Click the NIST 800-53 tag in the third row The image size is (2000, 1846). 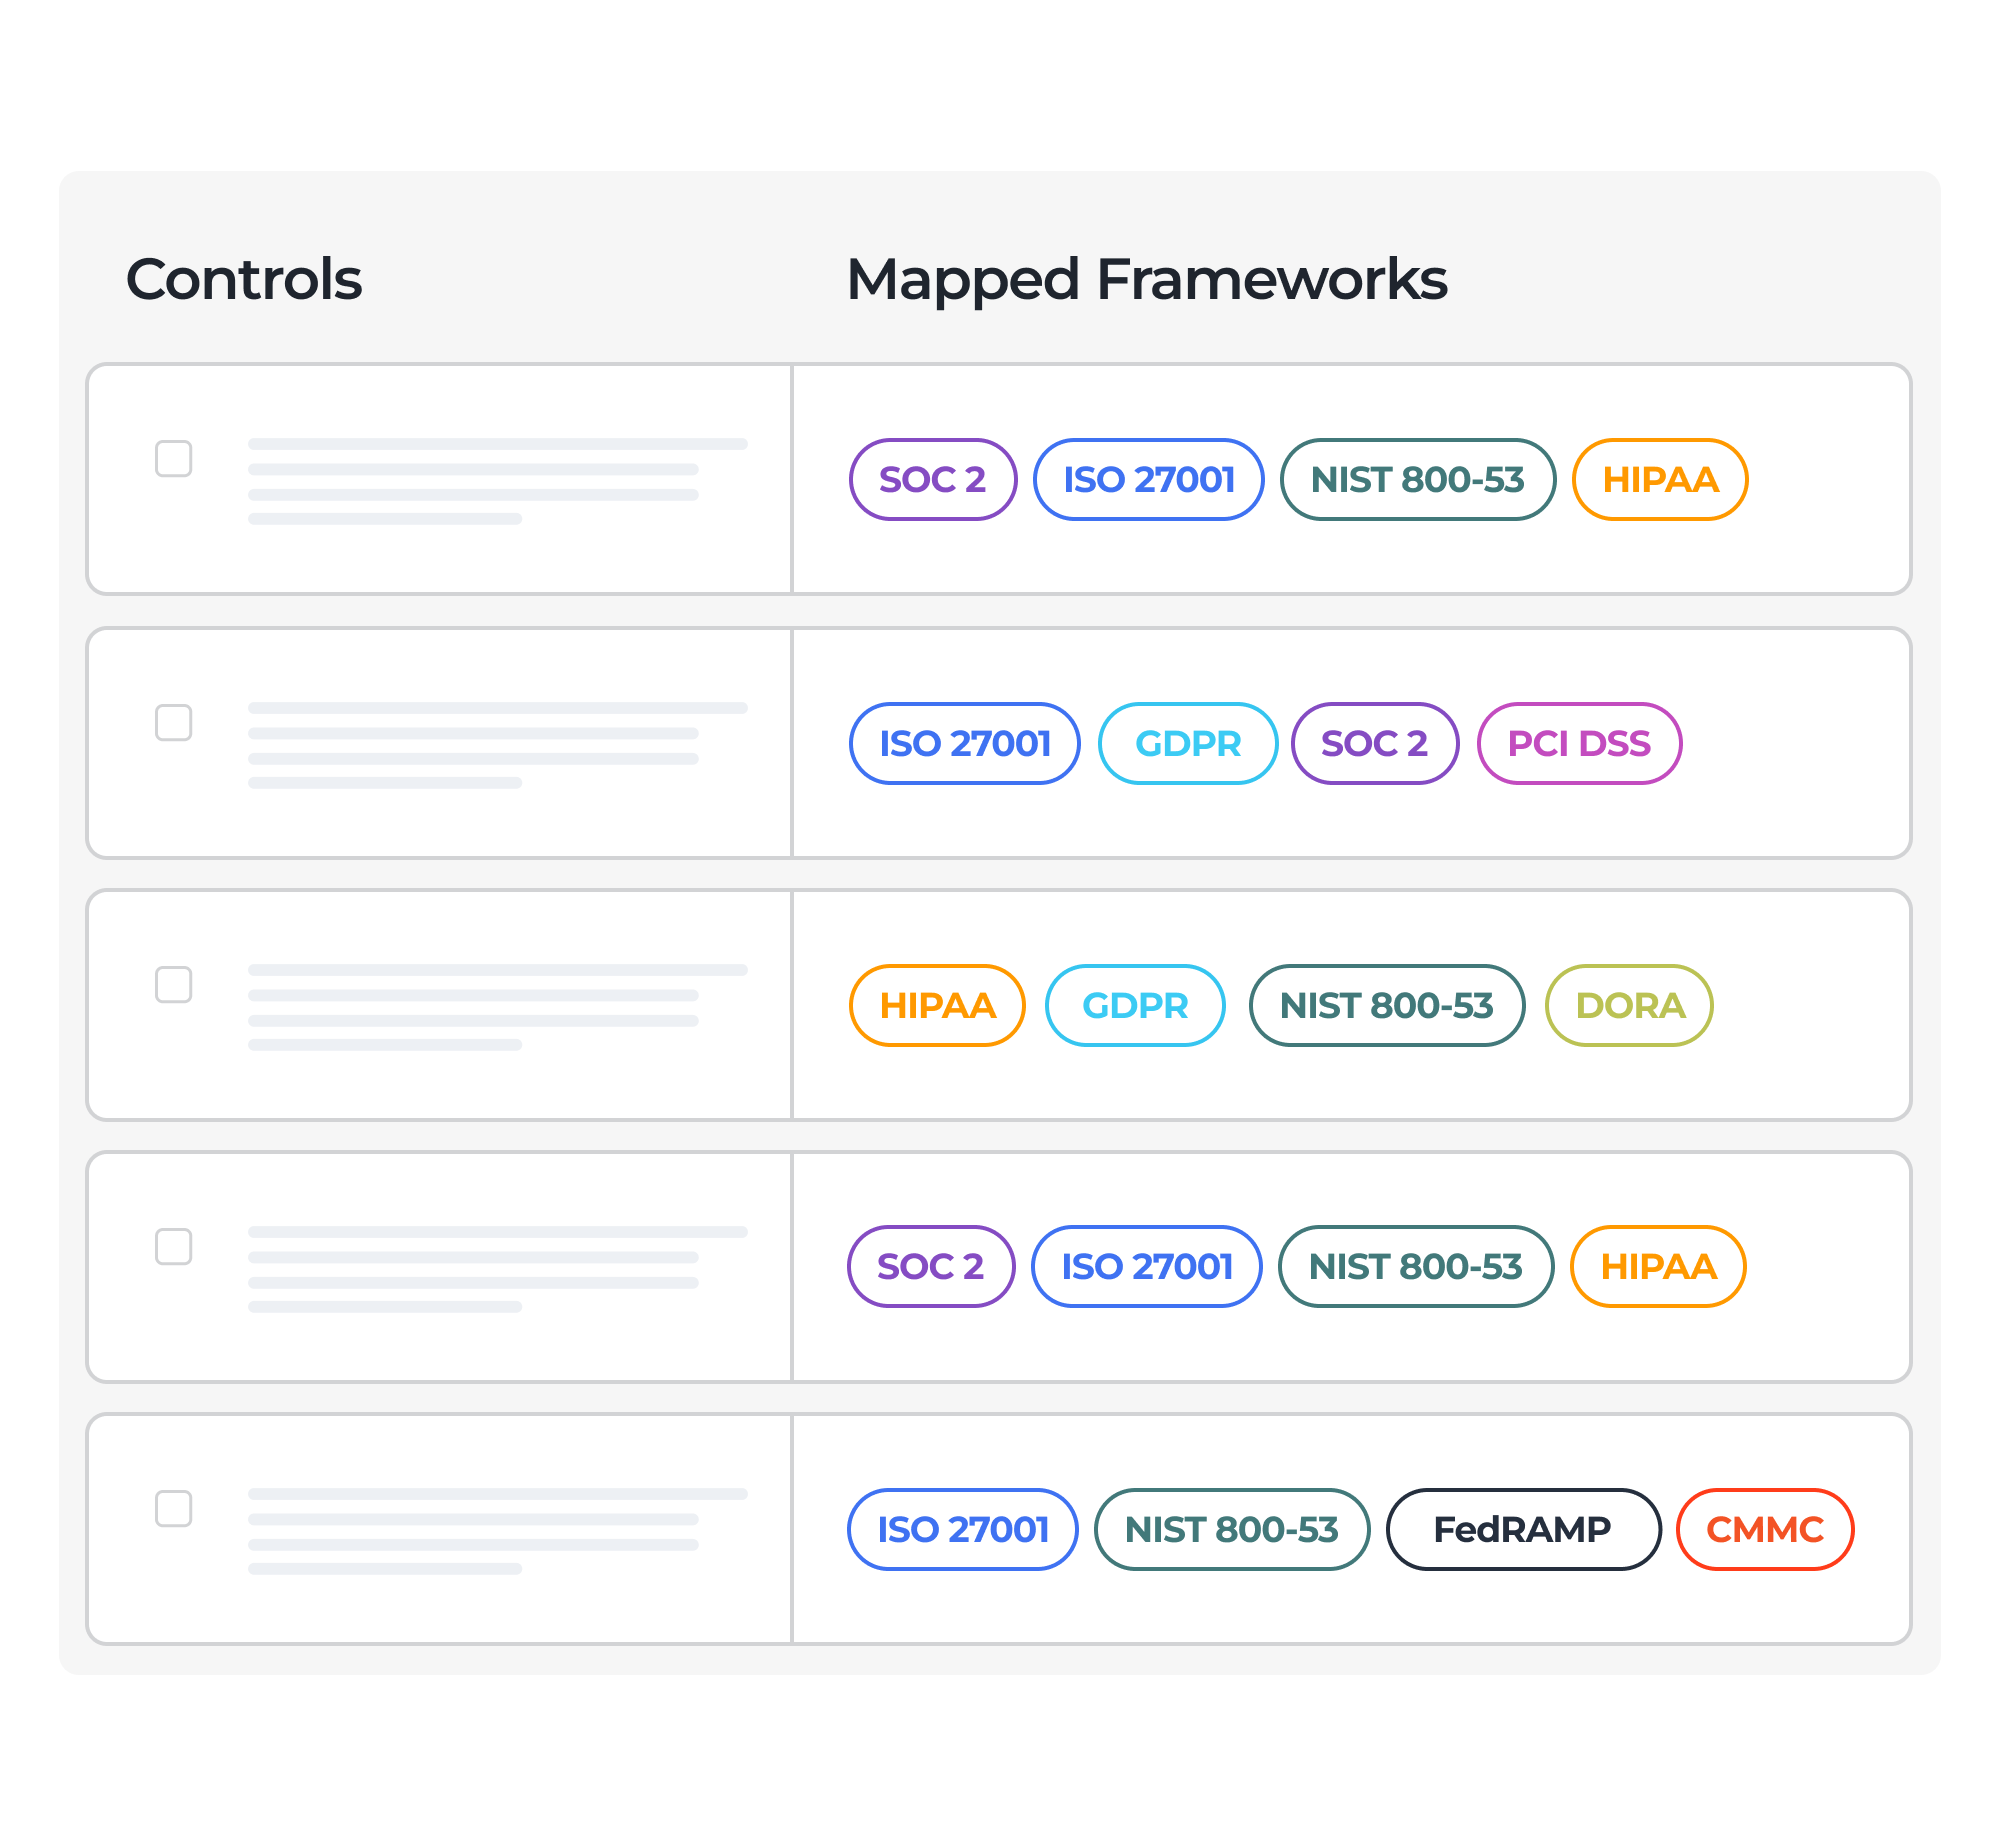pos(1387,1006)
